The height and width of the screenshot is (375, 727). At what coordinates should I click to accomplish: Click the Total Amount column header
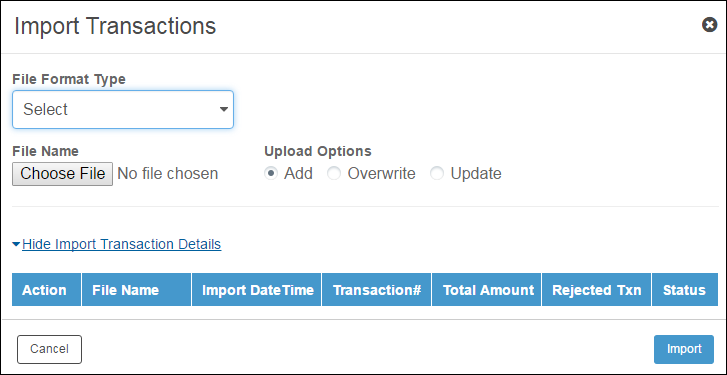point(486,290)
